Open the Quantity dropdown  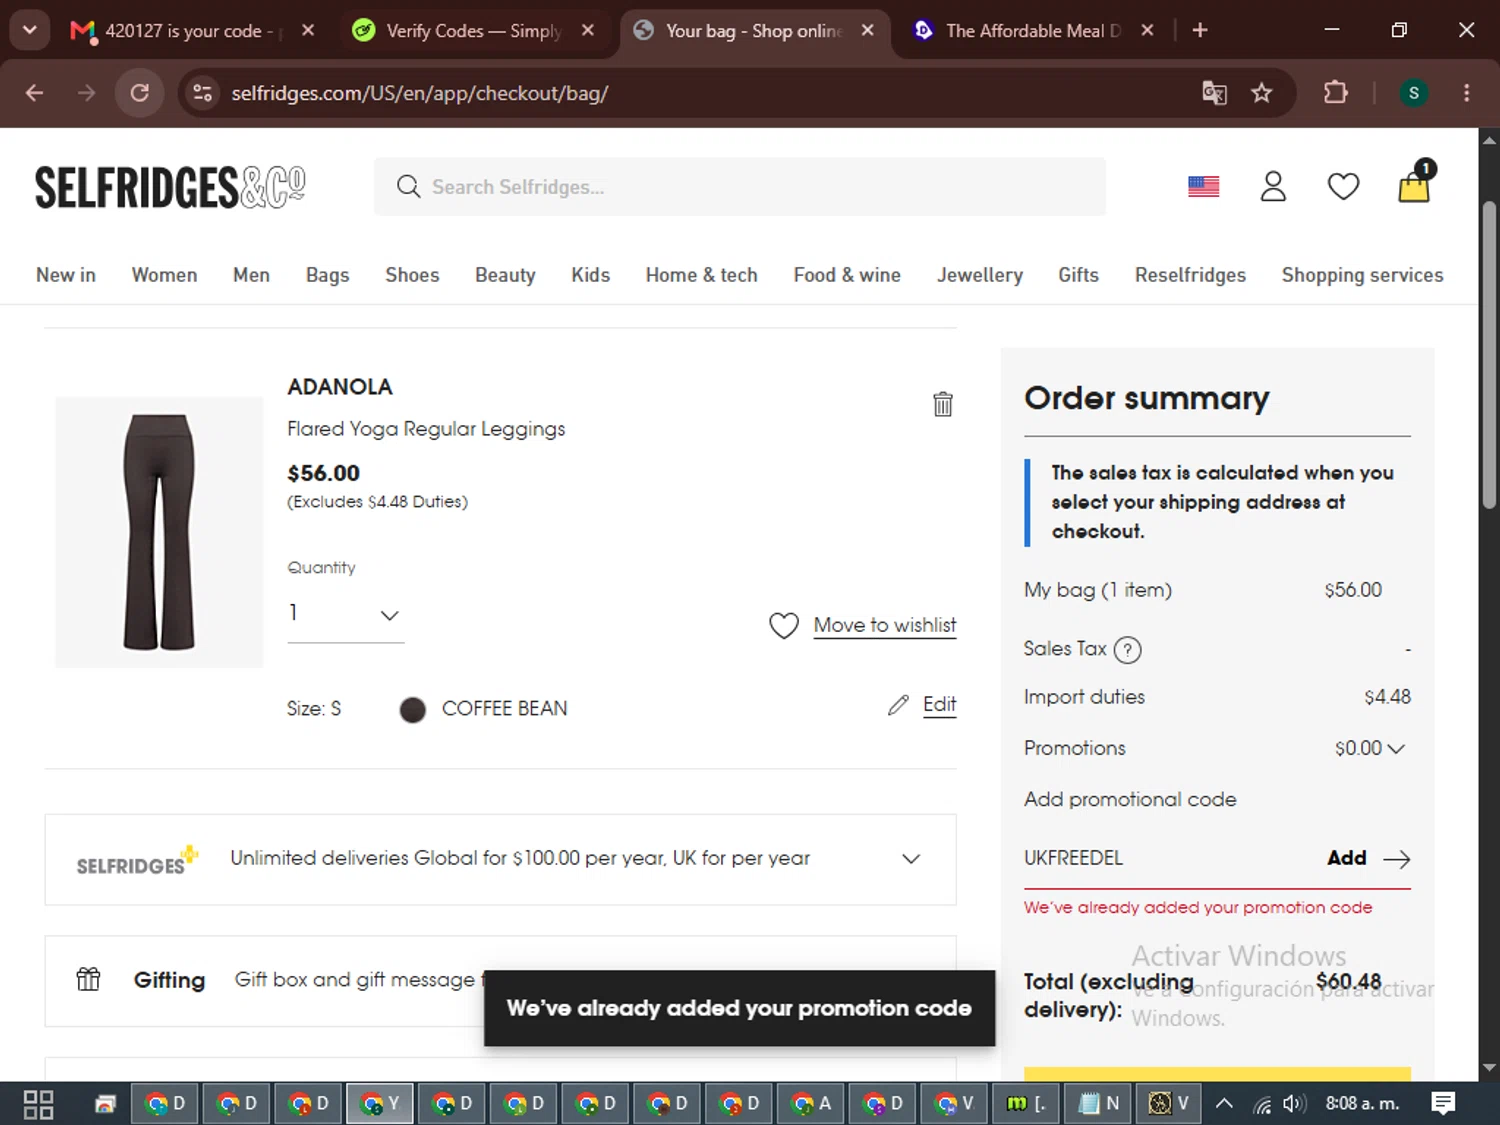pyautogui.click(x=345, y=614)
